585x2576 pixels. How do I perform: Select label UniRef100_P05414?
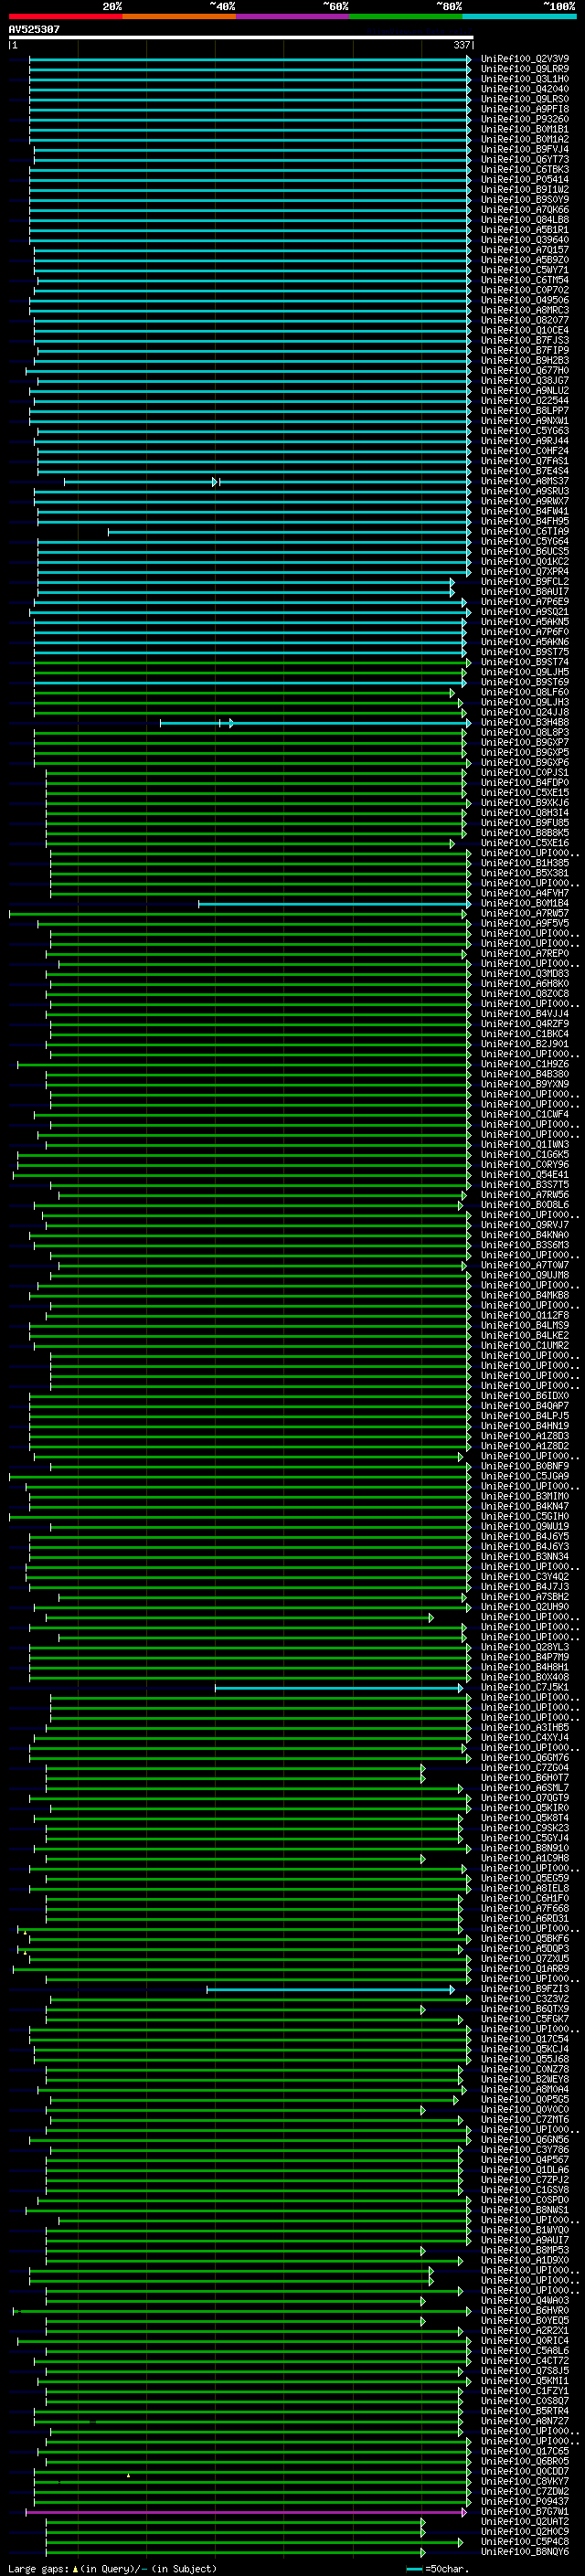pos(525,180)
